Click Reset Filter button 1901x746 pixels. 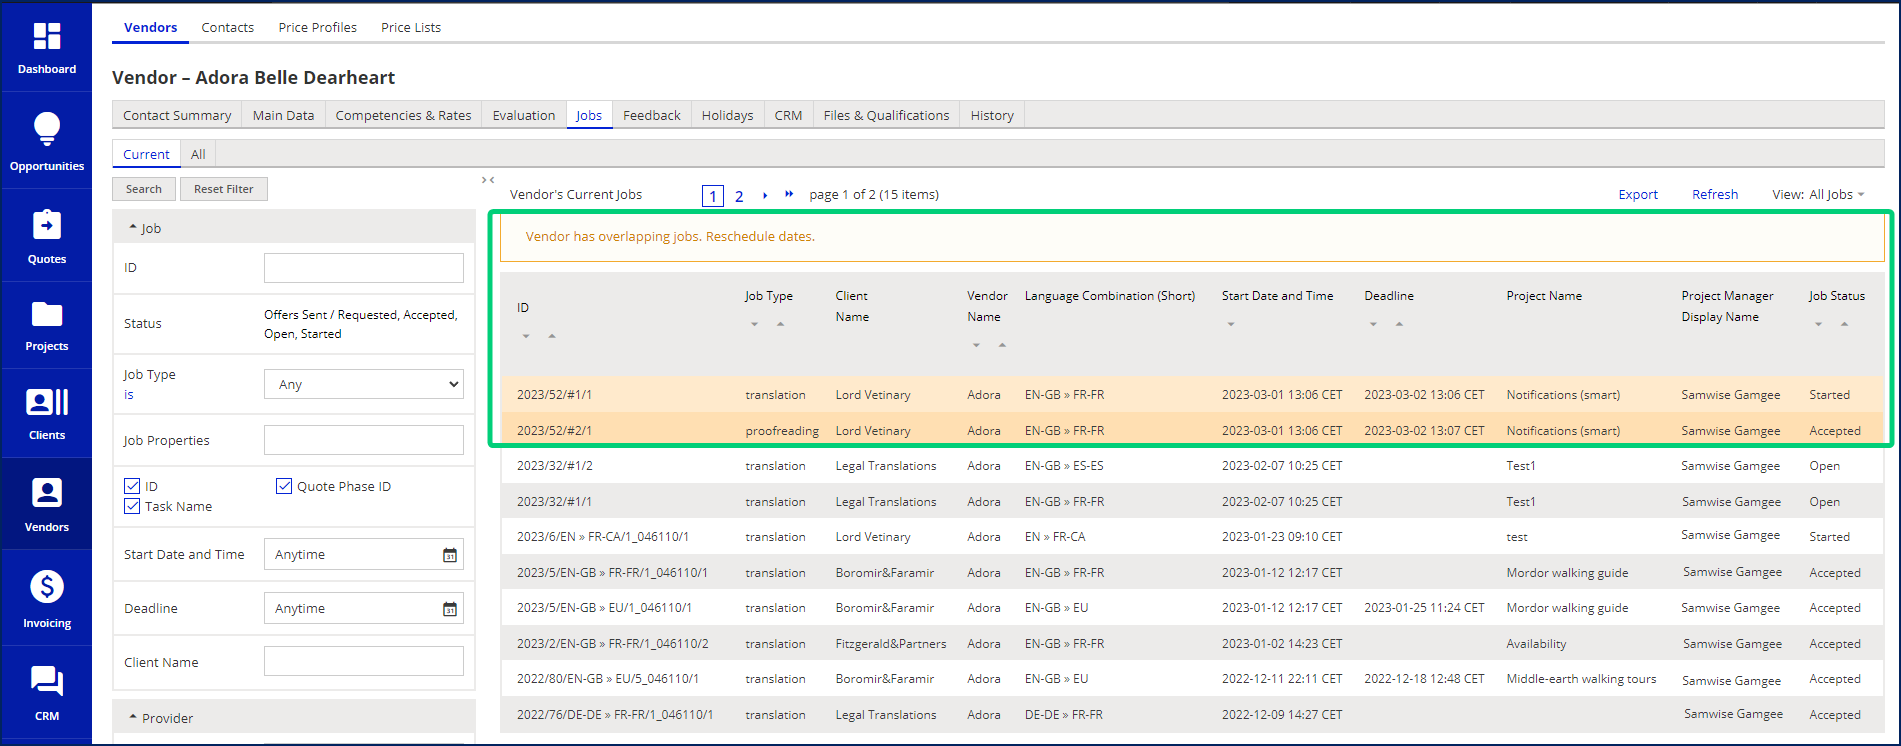point(224,189)
